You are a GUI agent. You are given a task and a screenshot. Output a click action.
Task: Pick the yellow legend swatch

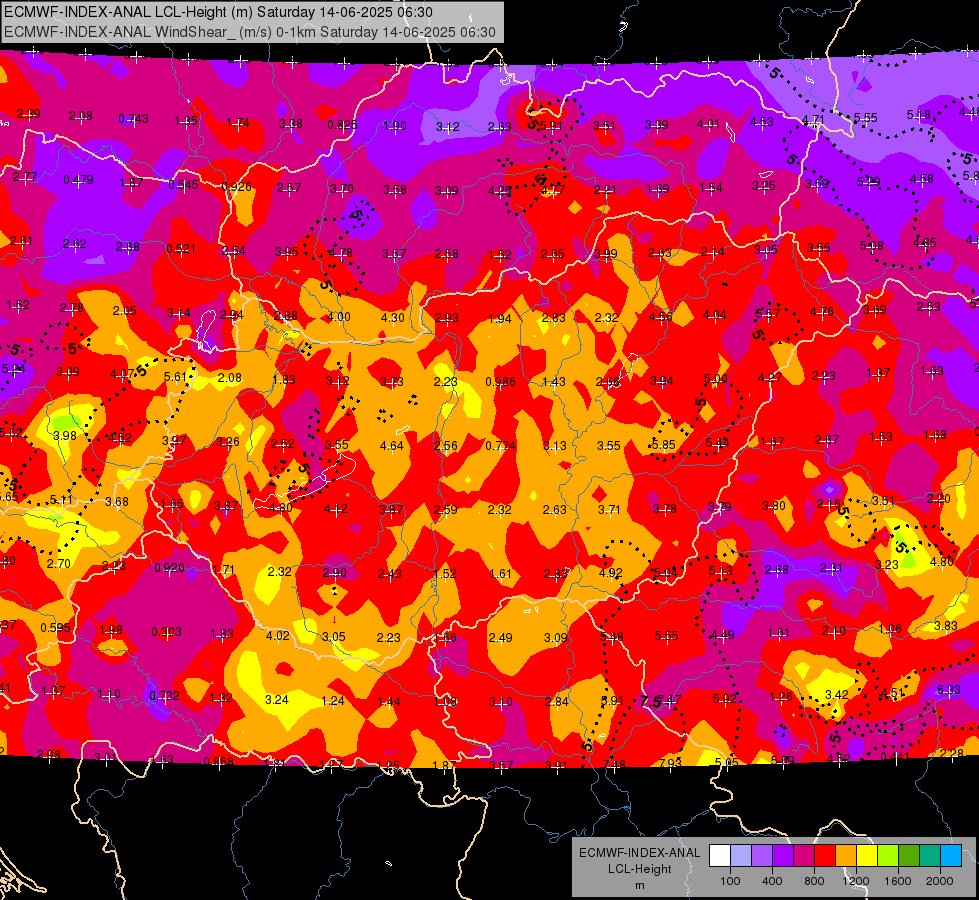click(x=867, y=856)
